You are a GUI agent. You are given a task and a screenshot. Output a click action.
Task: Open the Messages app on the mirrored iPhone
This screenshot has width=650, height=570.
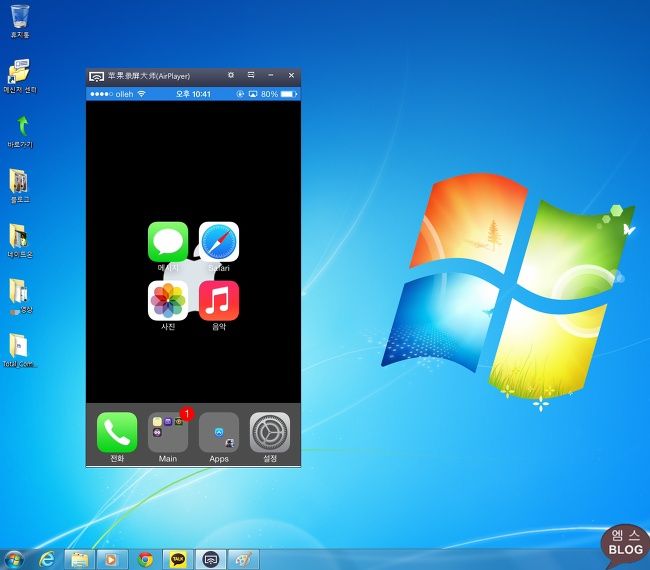168,242
